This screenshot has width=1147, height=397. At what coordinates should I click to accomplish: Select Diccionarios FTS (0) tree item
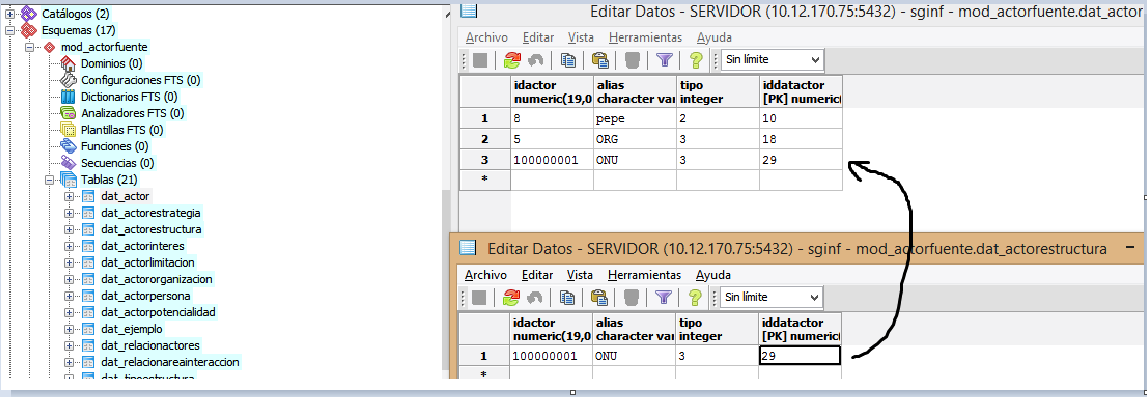pos(129,97)
